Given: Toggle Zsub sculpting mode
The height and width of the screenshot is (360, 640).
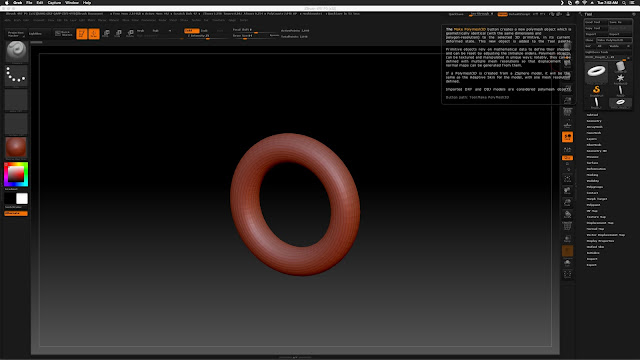Looking at the screenshot, I should tap(205, 31).
